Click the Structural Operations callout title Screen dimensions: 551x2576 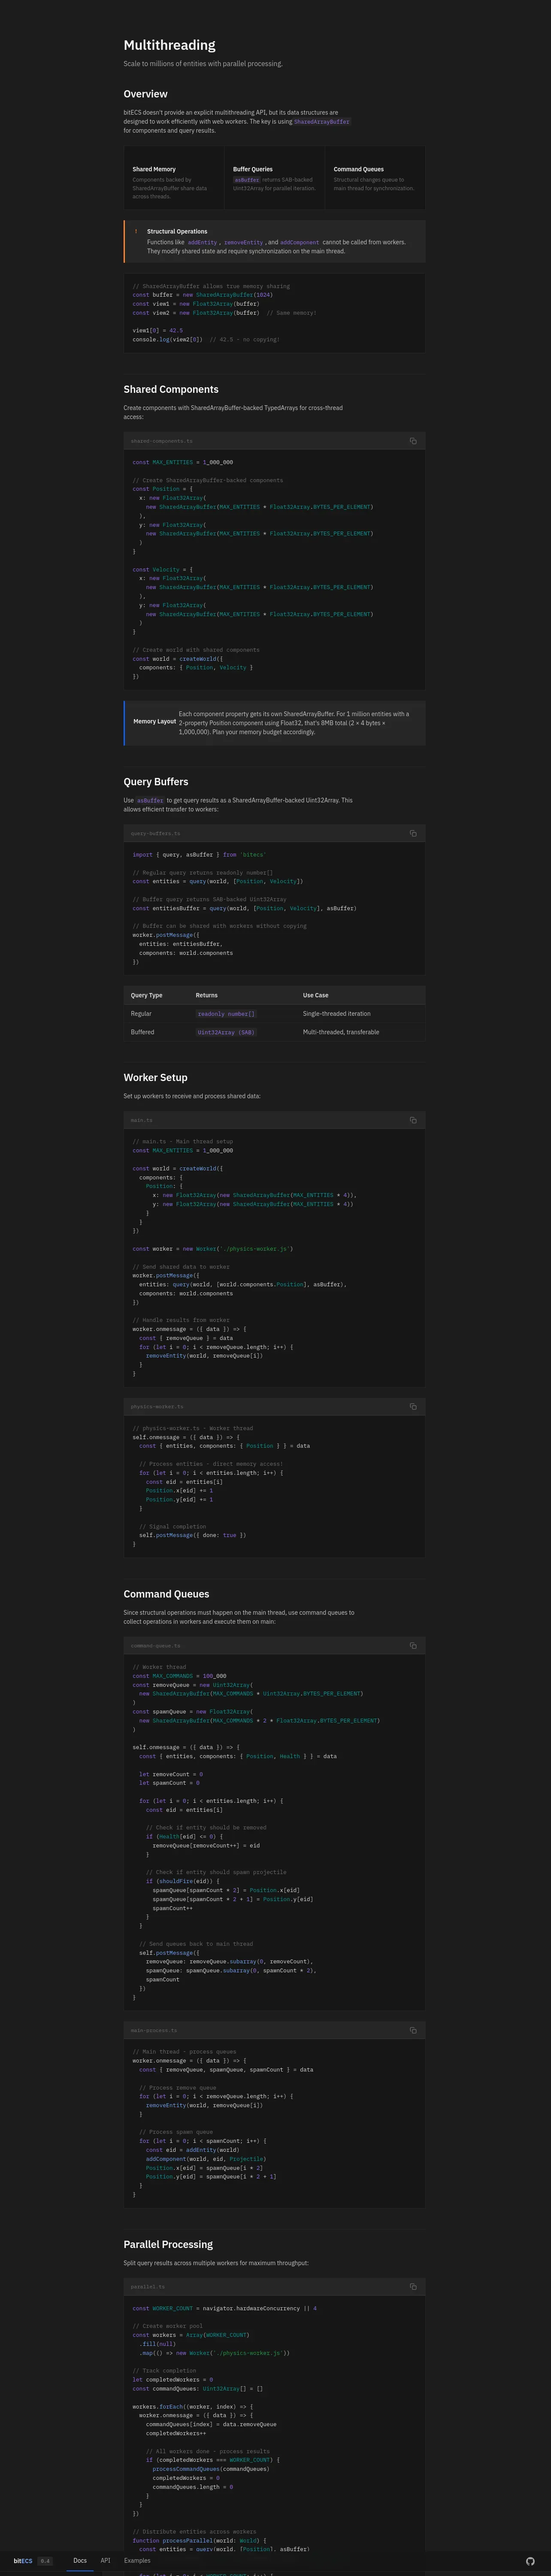pyautogui.click(x=177, y=231)
